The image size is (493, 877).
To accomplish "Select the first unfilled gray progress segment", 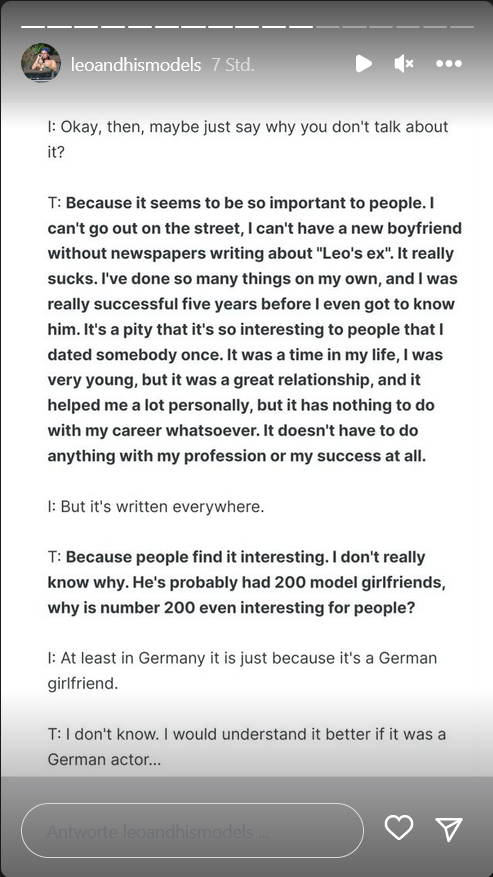I will pyautogui.click(x=328, y=26).
